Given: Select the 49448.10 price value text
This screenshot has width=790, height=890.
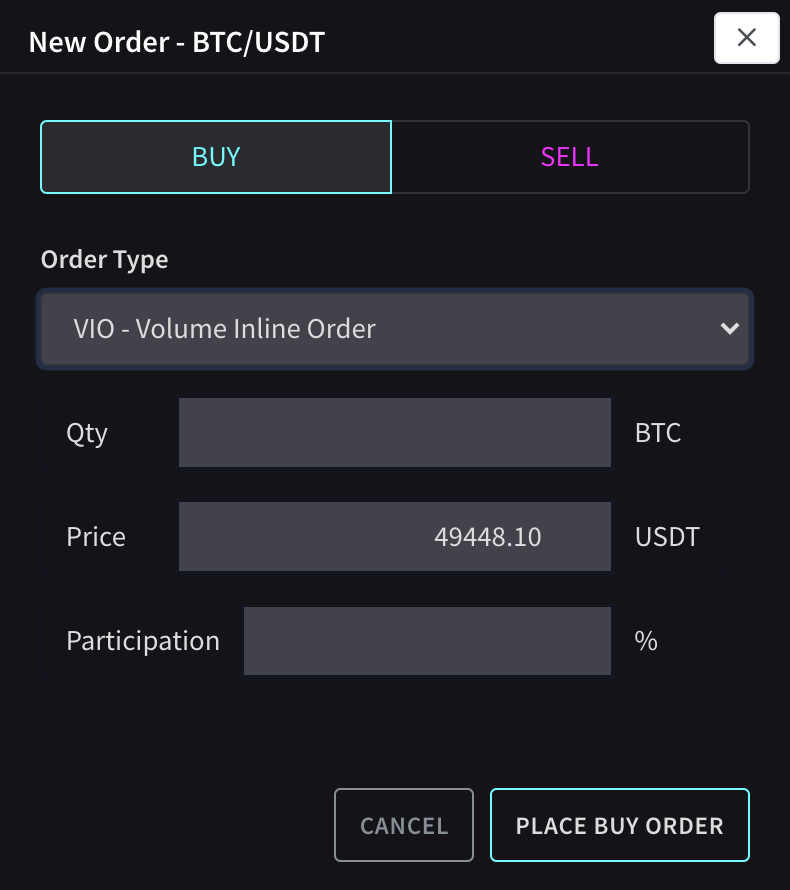Looking at the screenshot, I should (488, 537).
